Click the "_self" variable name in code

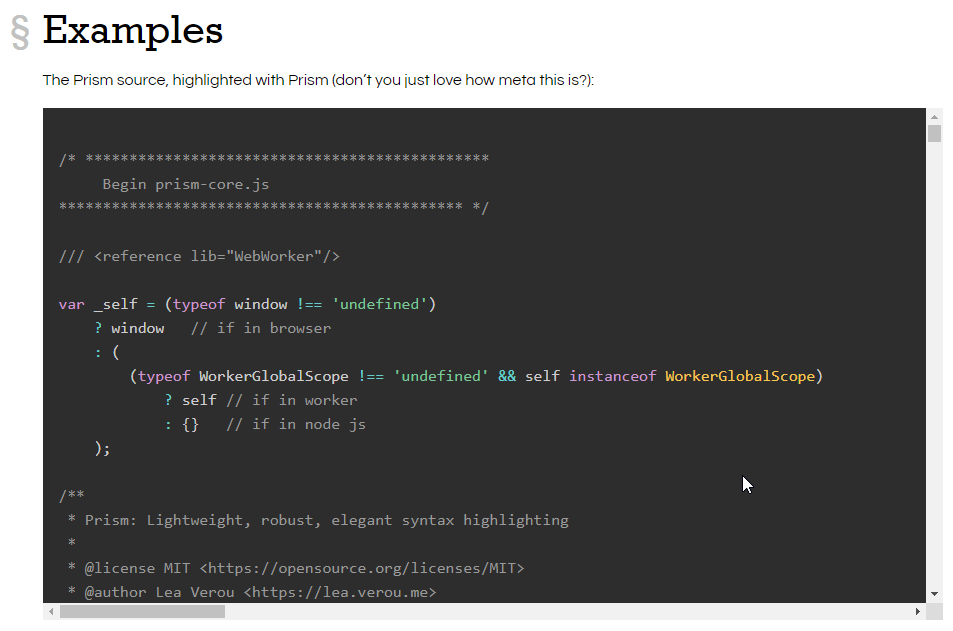click(x=115, y=304)
